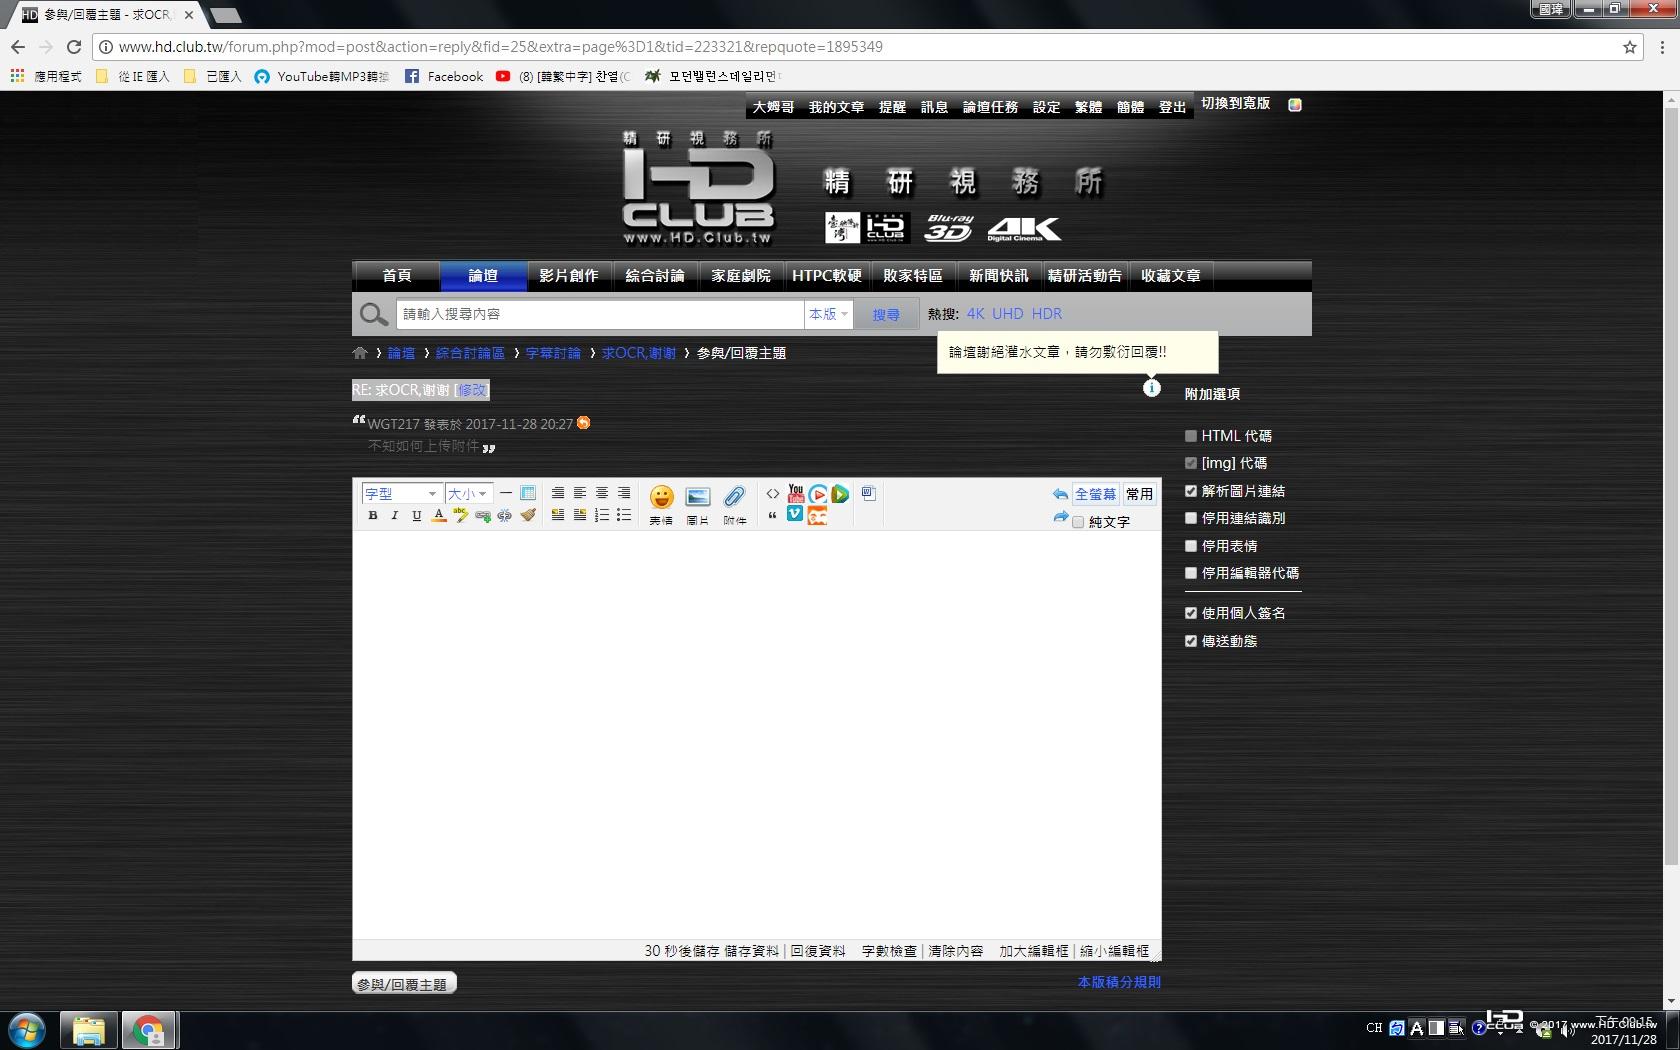1680x1050 pixels.
Task: Click the redo arrow in the editor
Action: pyautogui.click(x=1060, y=517)
